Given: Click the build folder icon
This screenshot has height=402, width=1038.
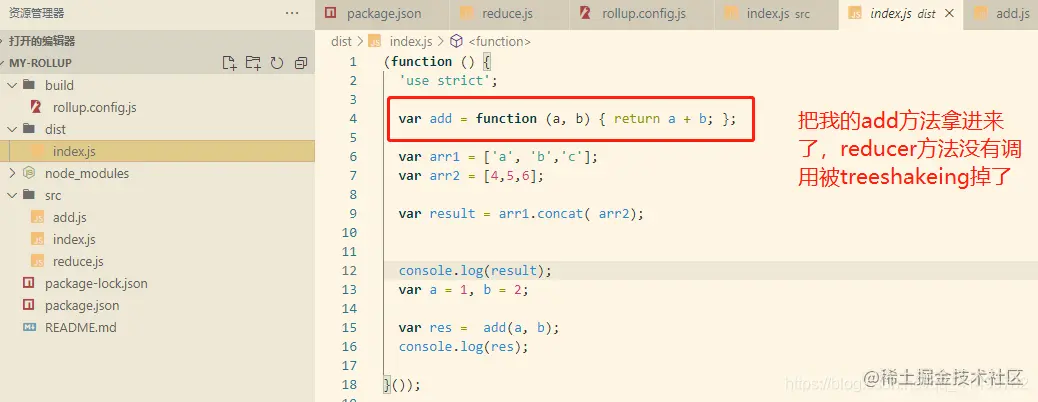Looking at the screenshot, I should 28,85.
